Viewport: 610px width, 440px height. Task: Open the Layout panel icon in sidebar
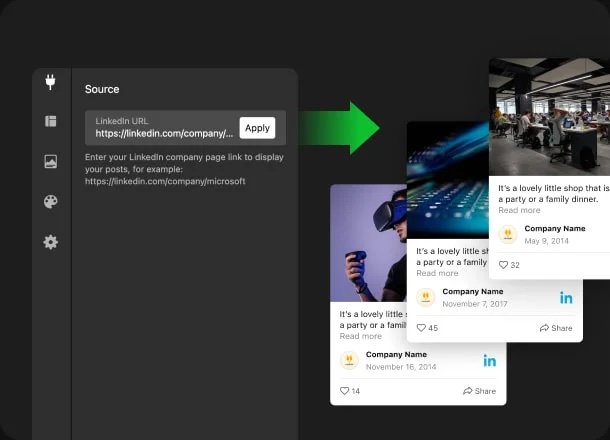(x=51, y=121)
